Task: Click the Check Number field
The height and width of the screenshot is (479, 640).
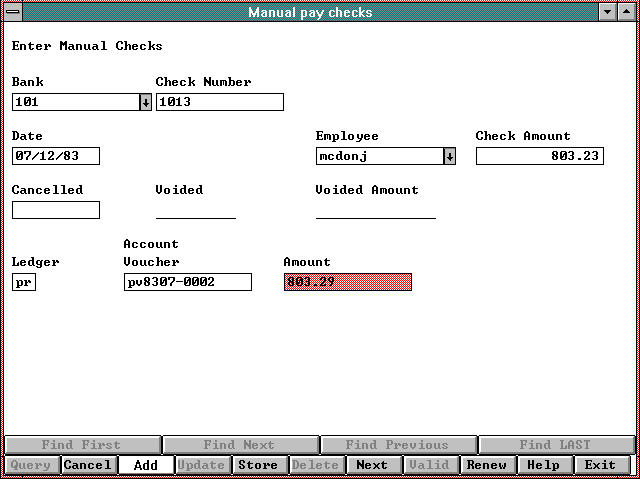Action: (x=219, y=102)
